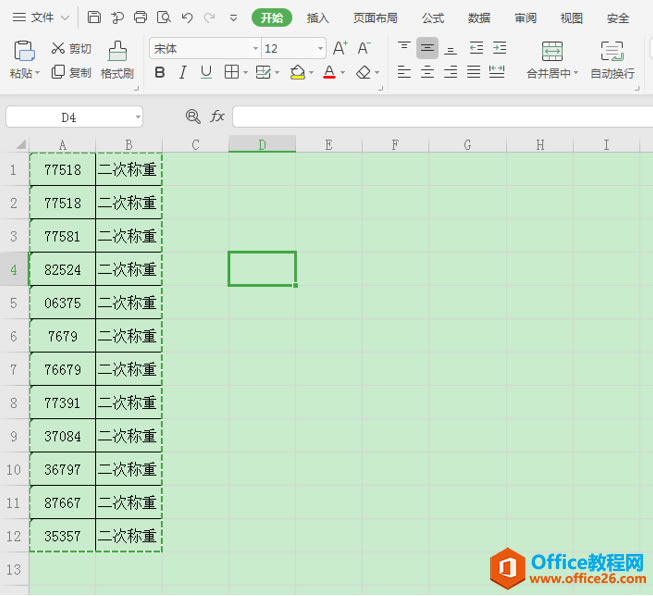Toggle 自动换行 wrap text
Screen dimensions: 653x596
coord(613,60)
